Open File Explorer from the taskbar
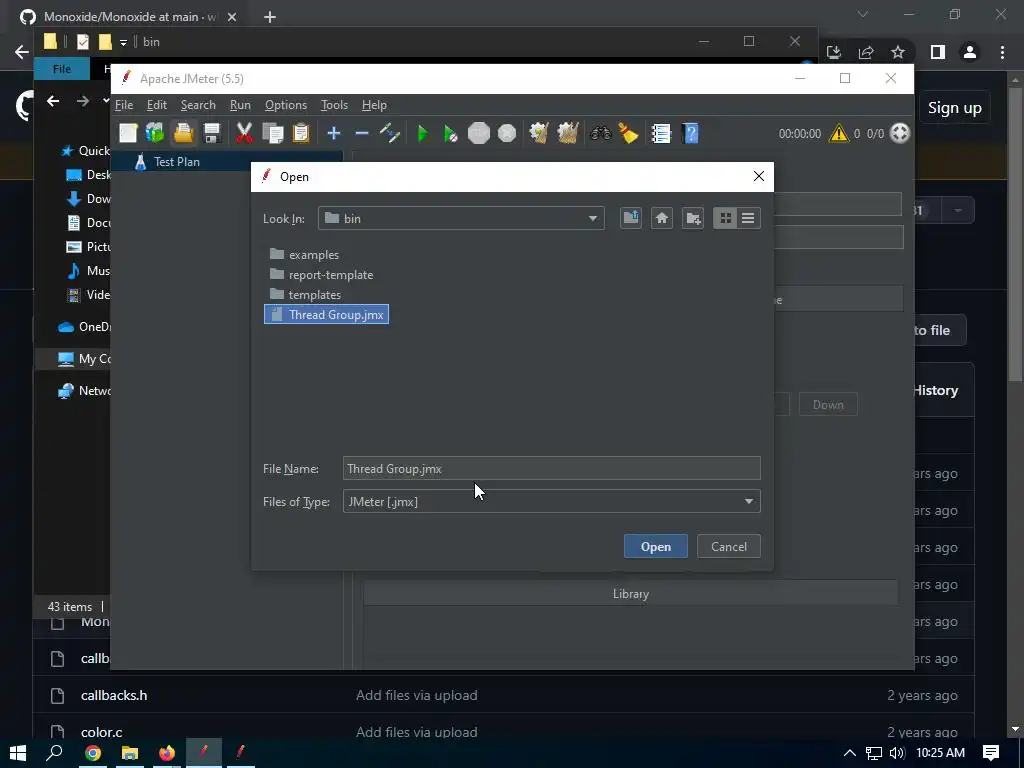The image size is (1024, 768). click(130, 753)
